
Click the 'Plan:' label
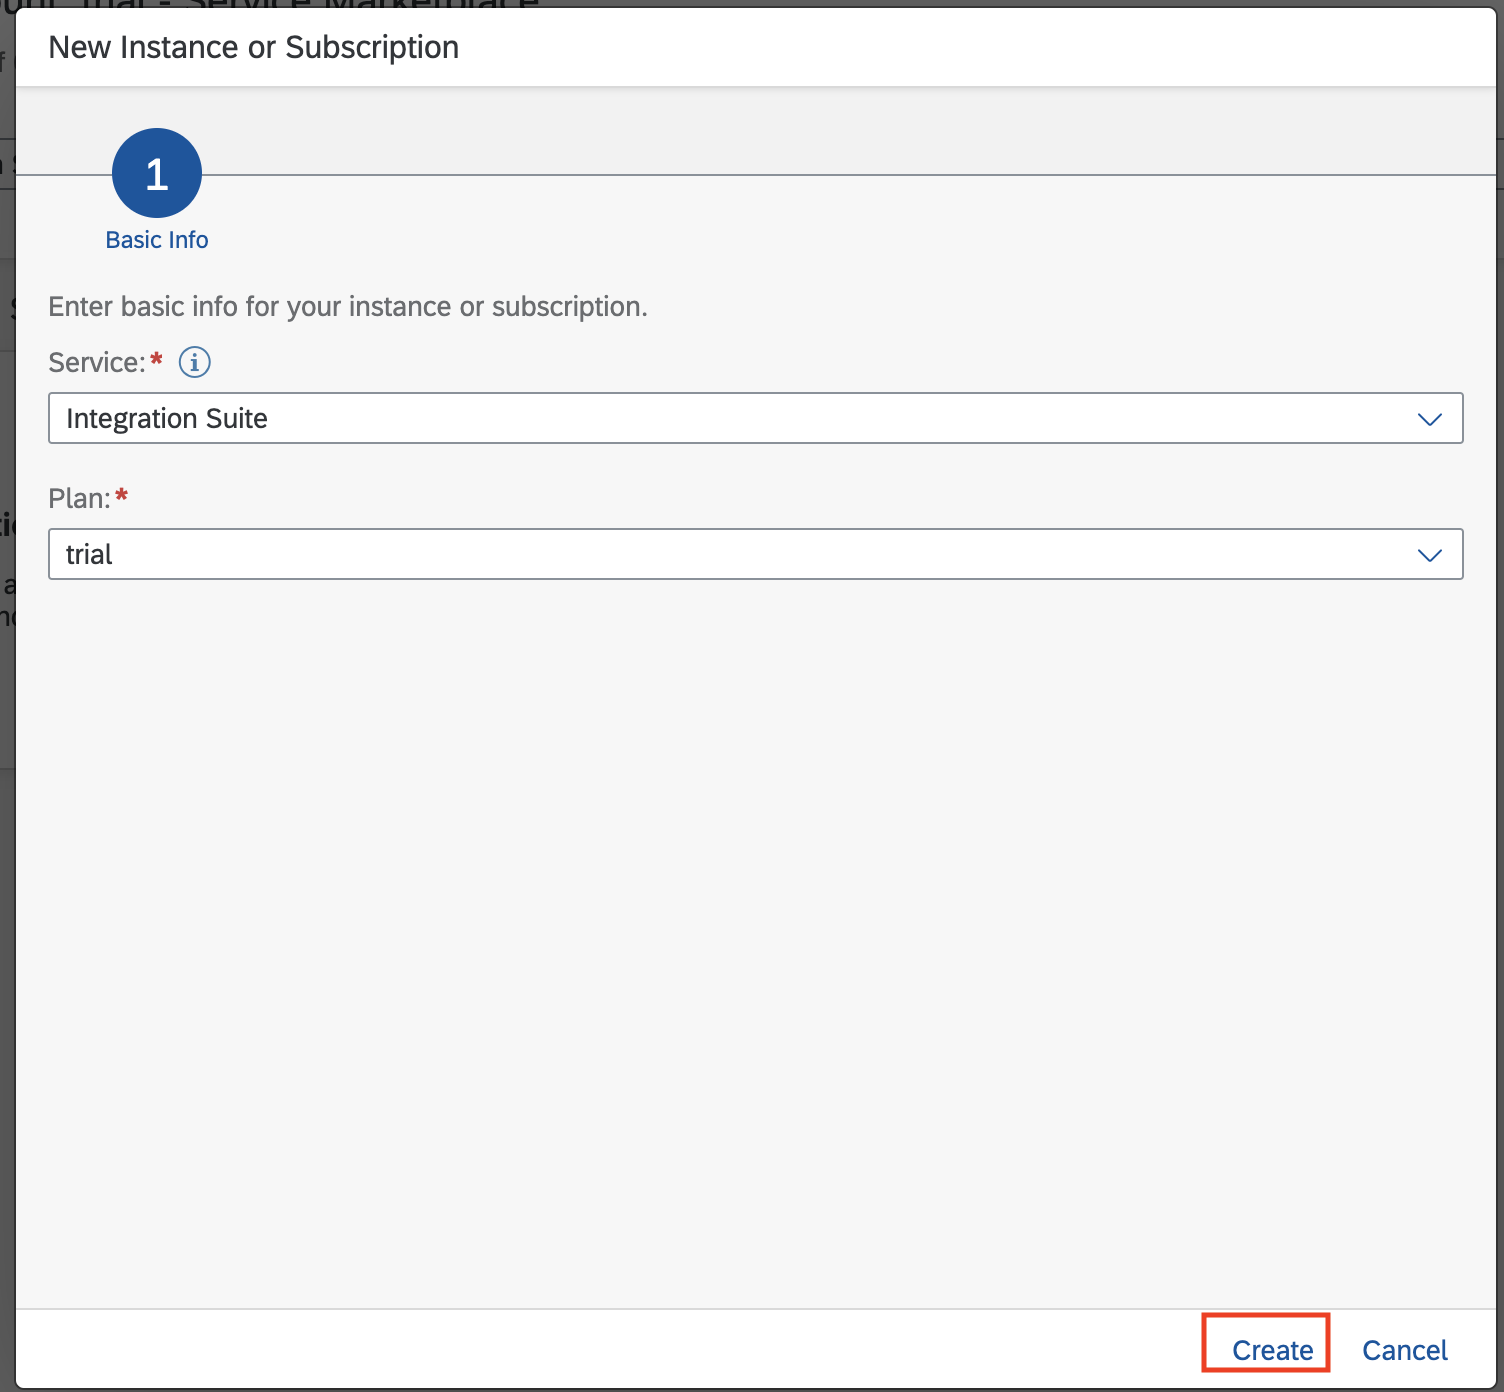(79, 498)
